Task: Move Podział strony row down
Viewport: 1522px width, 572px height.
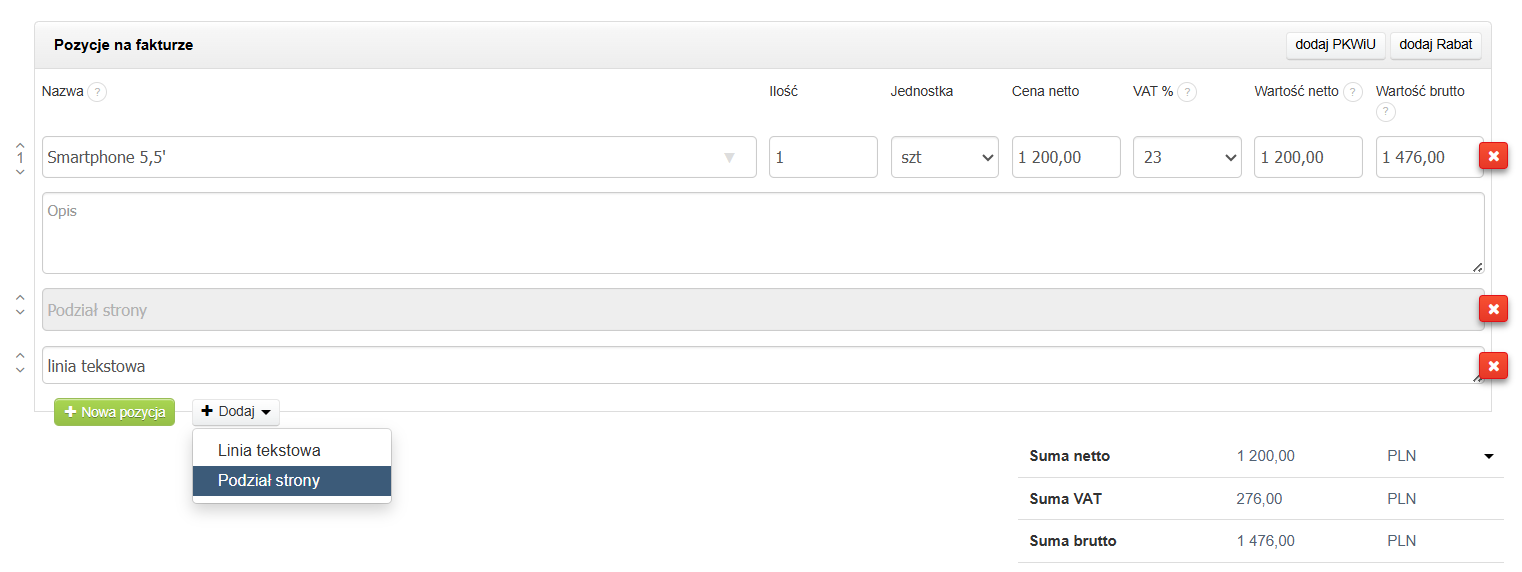Action: click(x=20, y=313)
